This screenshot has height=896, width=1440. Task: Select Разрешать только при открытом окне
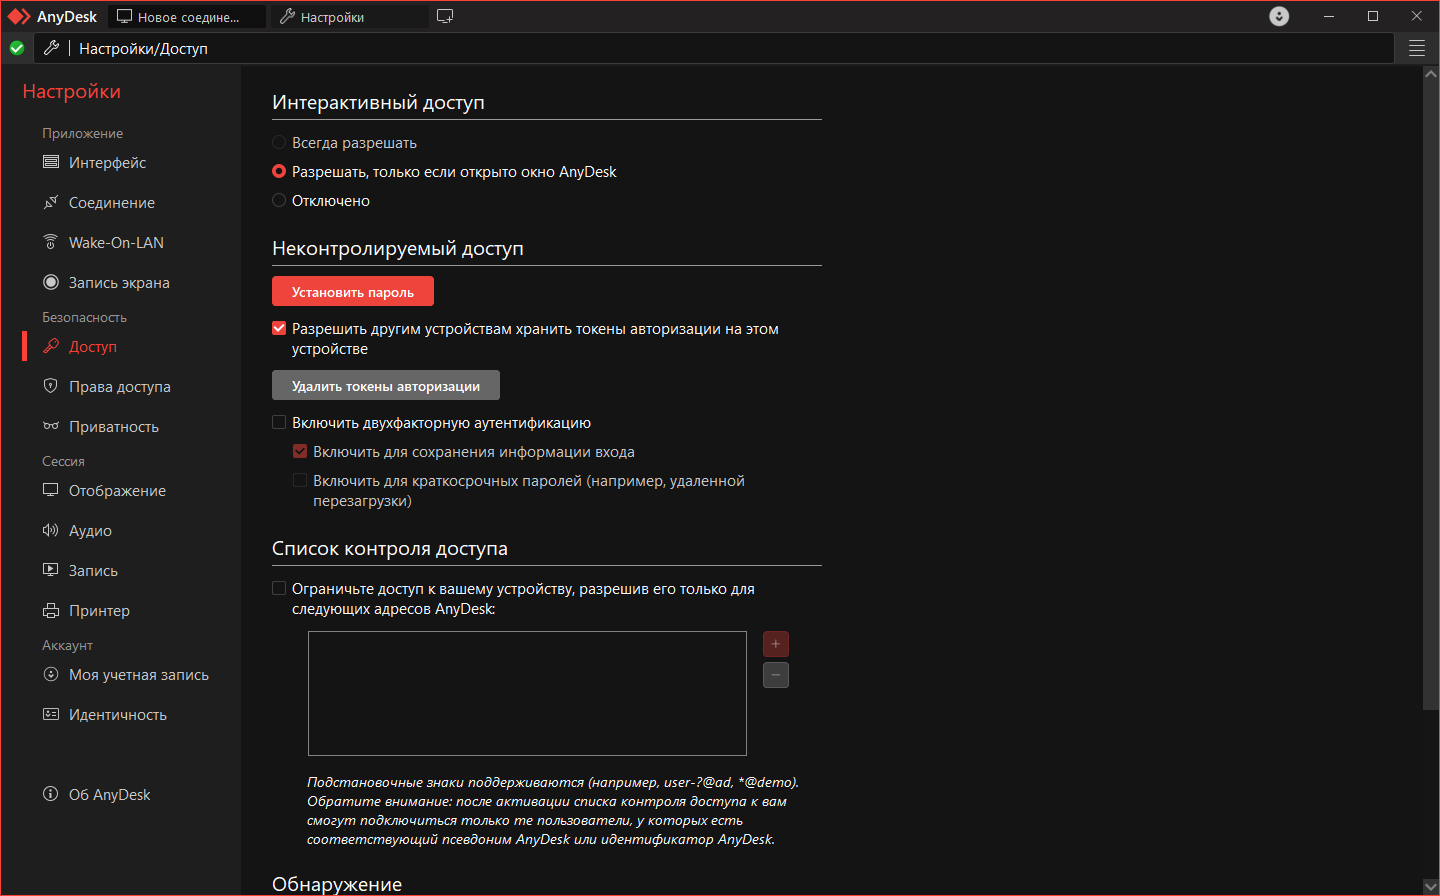click(279, 171)
